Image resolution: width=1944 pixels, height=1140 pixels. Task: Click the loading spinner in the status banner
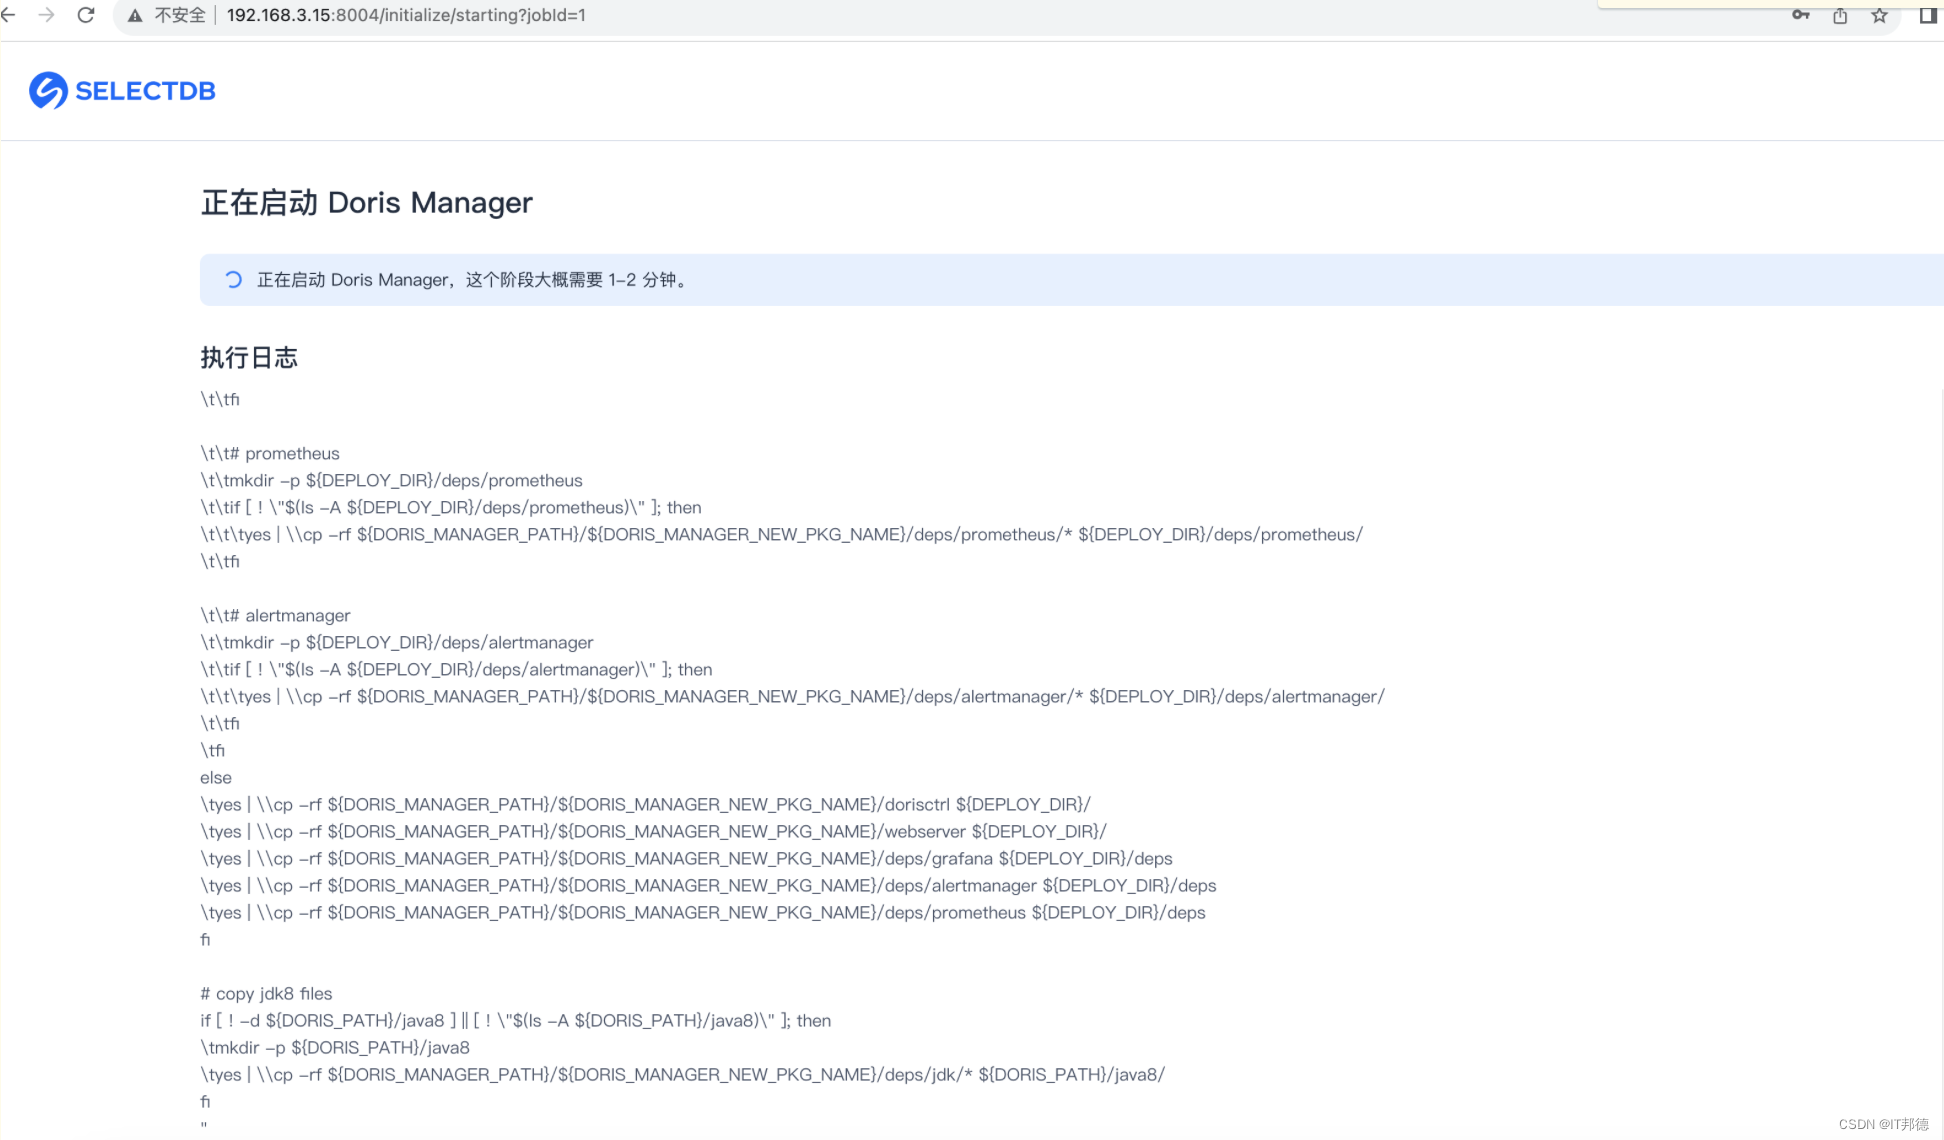point(233,279)
